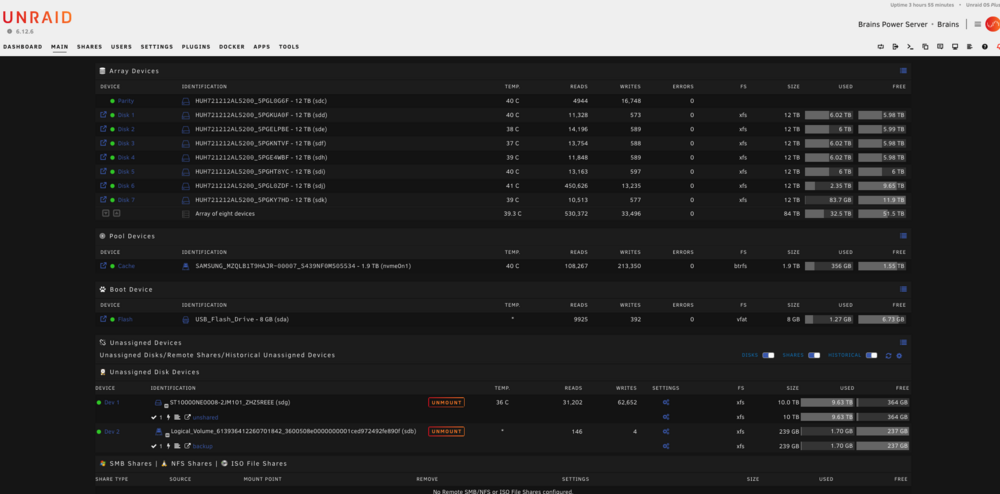Viewport: 1000px width, 494px height.
Task: Click the file manager copy icon in header
Action: pyautogui.click(x=925, y=47)
